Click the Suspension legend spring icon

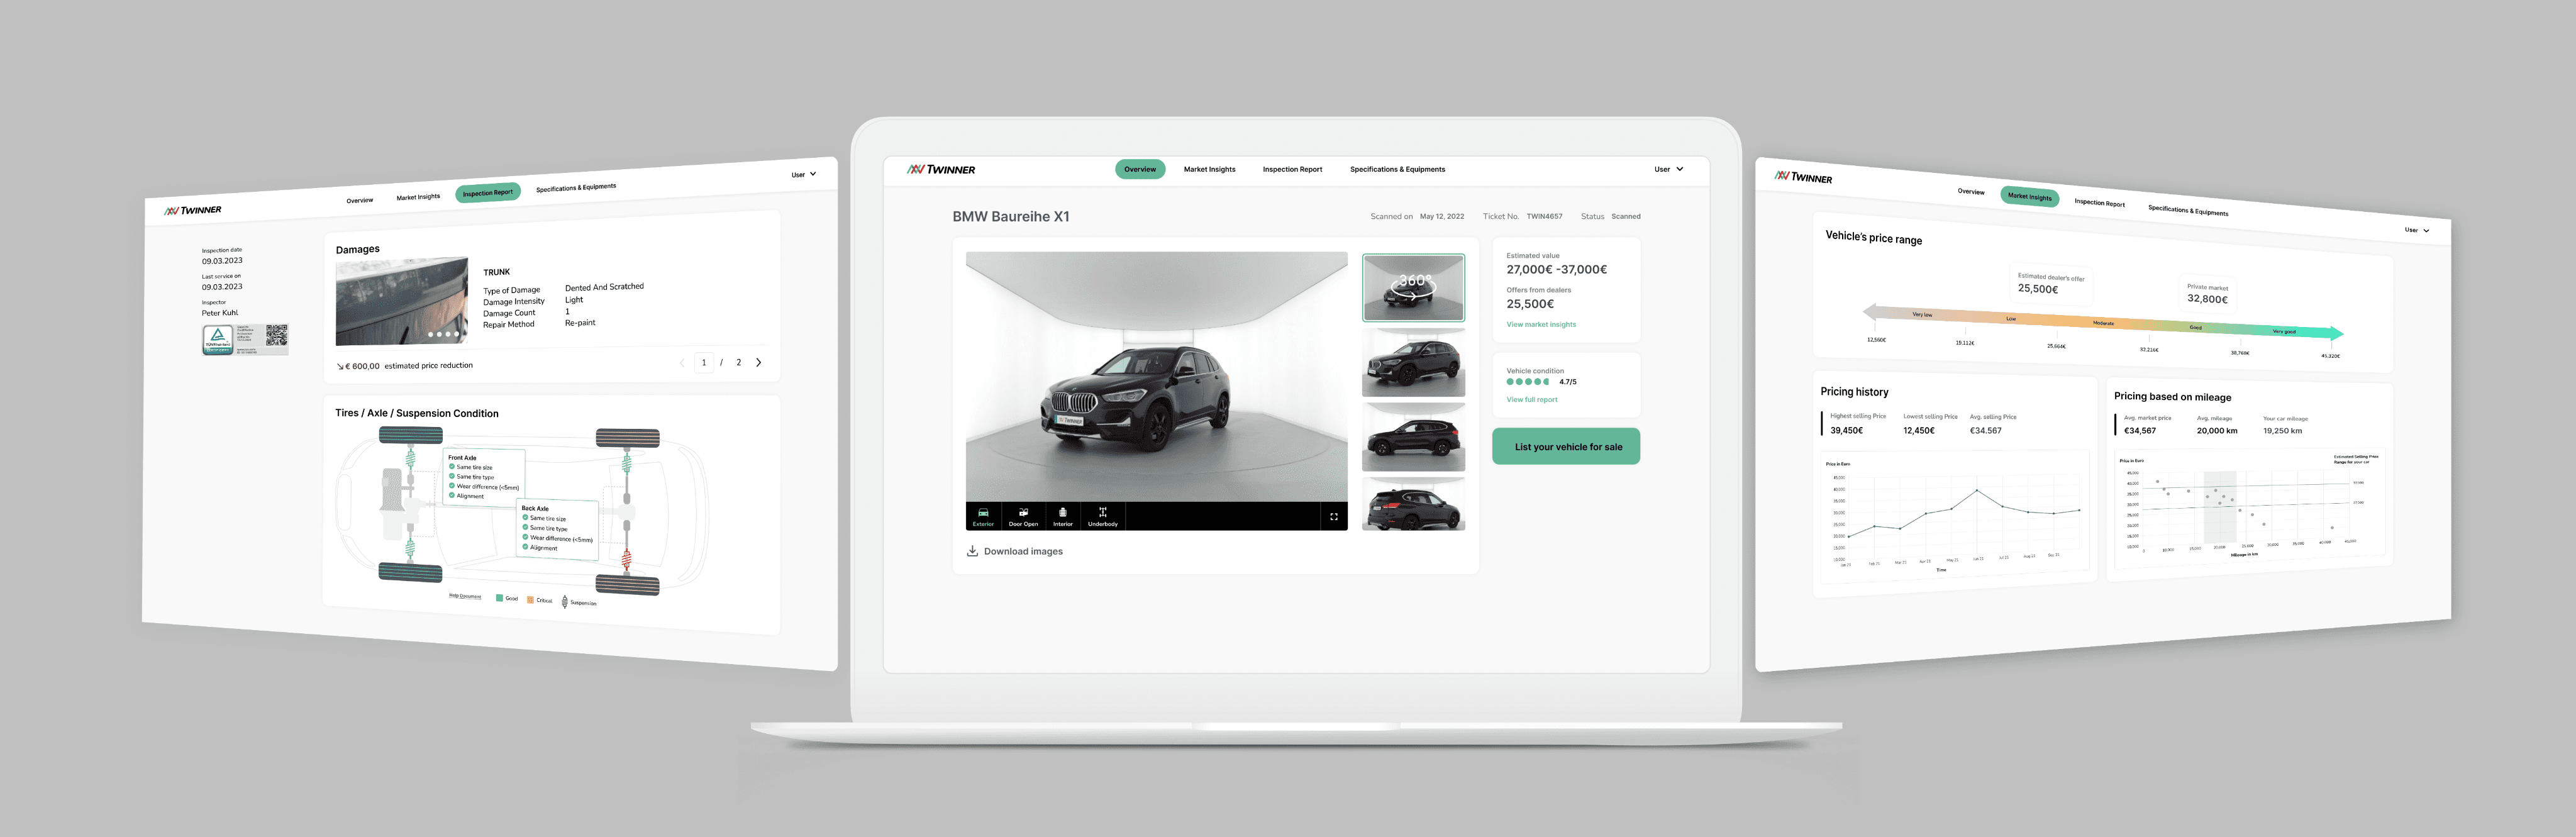(564, 602)
